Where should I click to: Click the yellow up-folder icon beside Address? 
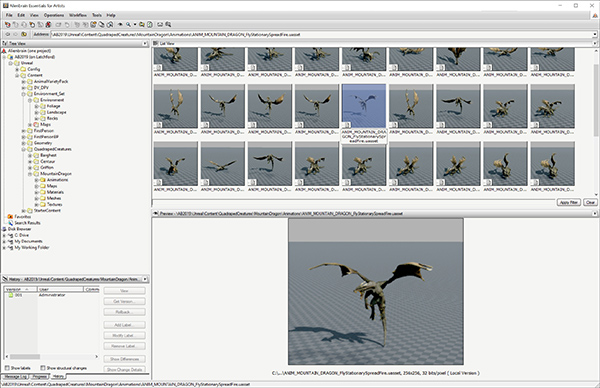pos(24,34)
